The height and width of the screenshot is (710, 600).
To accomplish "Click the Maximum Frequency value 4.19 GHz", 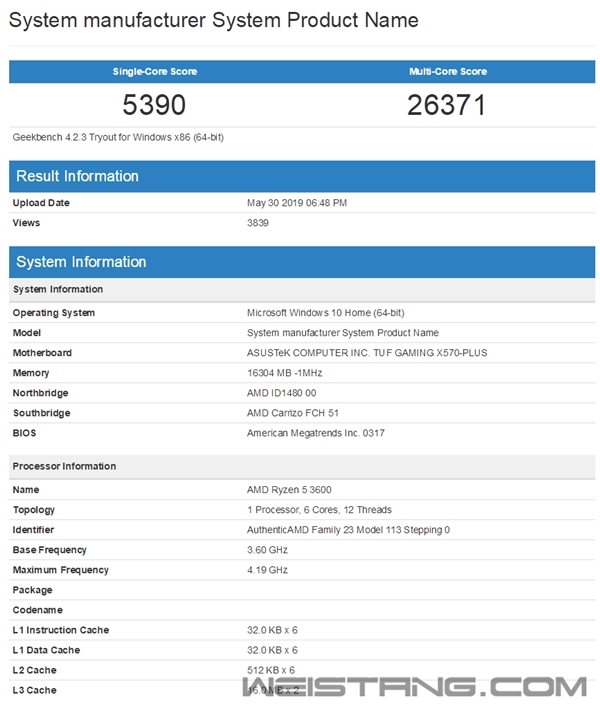I will 267,570.
